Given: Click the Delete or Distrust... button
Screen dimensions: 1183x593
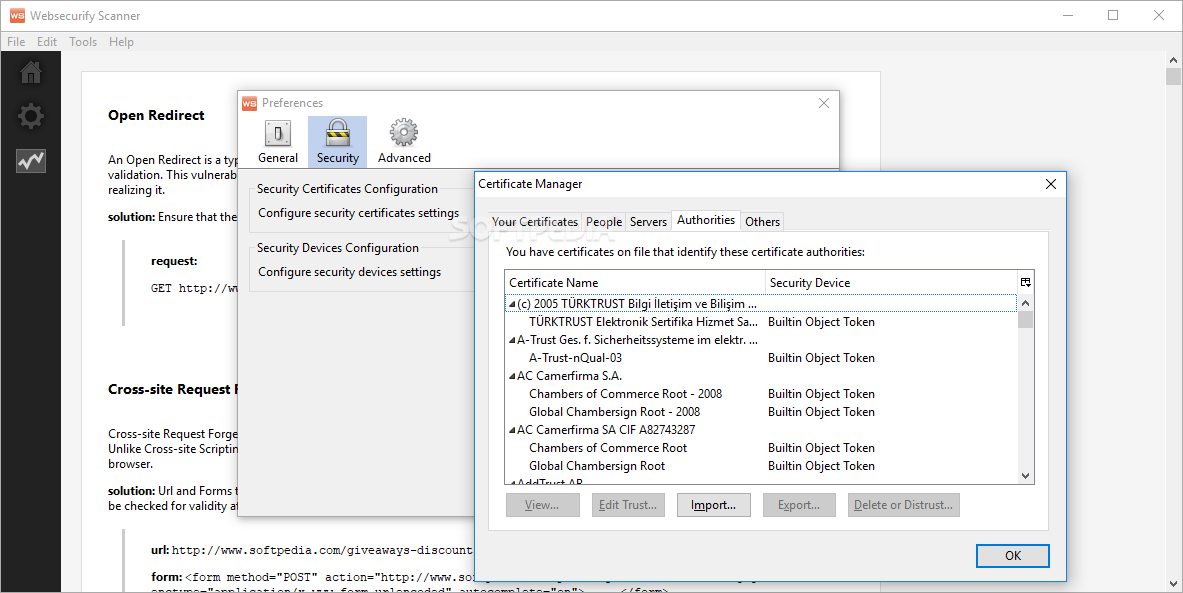Looking at the screenshot, I should (x=903, y=505).
